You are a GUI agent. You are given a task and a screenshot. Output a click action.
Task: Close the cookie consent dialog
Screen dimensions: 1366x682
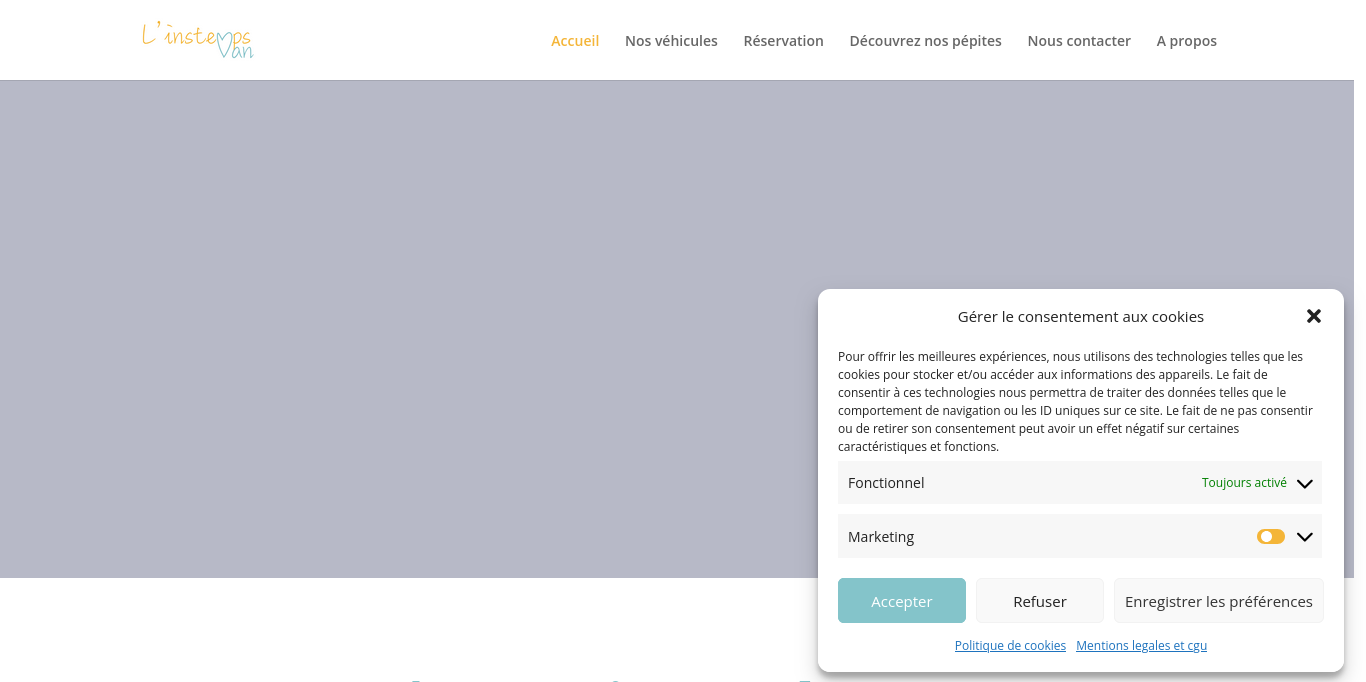tap(1314, 316)
